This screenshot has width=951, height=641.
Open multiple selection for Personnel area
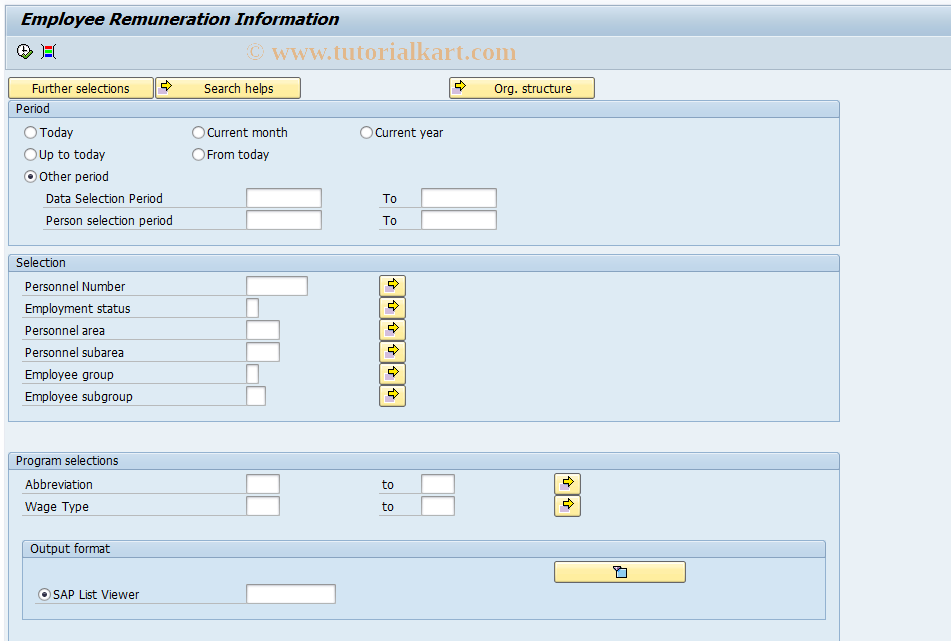pyautogui.click(x=392, y=329)
